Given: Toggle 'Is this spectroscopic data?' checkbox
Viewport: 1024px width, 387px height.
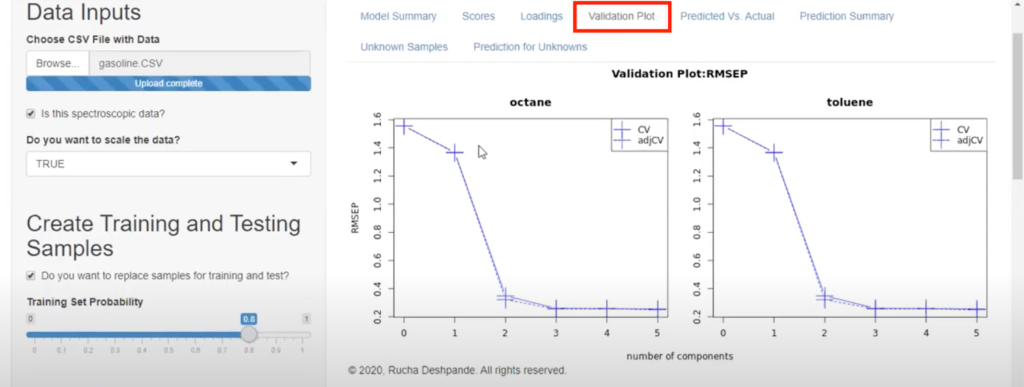Looking at the screenshot, I should [30, 114].
